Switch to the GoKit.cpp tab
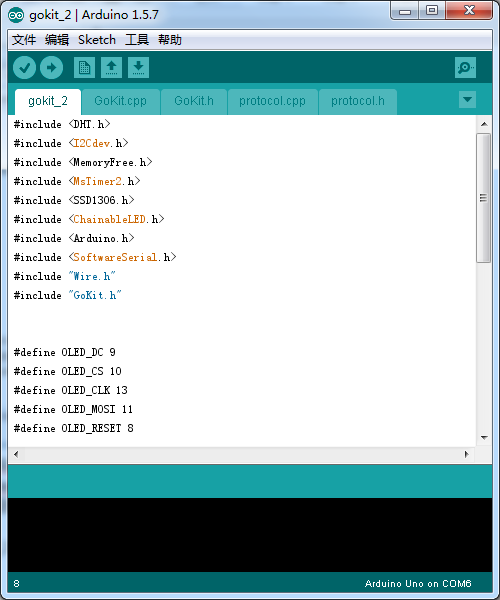The image size is (500, 600). point(121,101)
